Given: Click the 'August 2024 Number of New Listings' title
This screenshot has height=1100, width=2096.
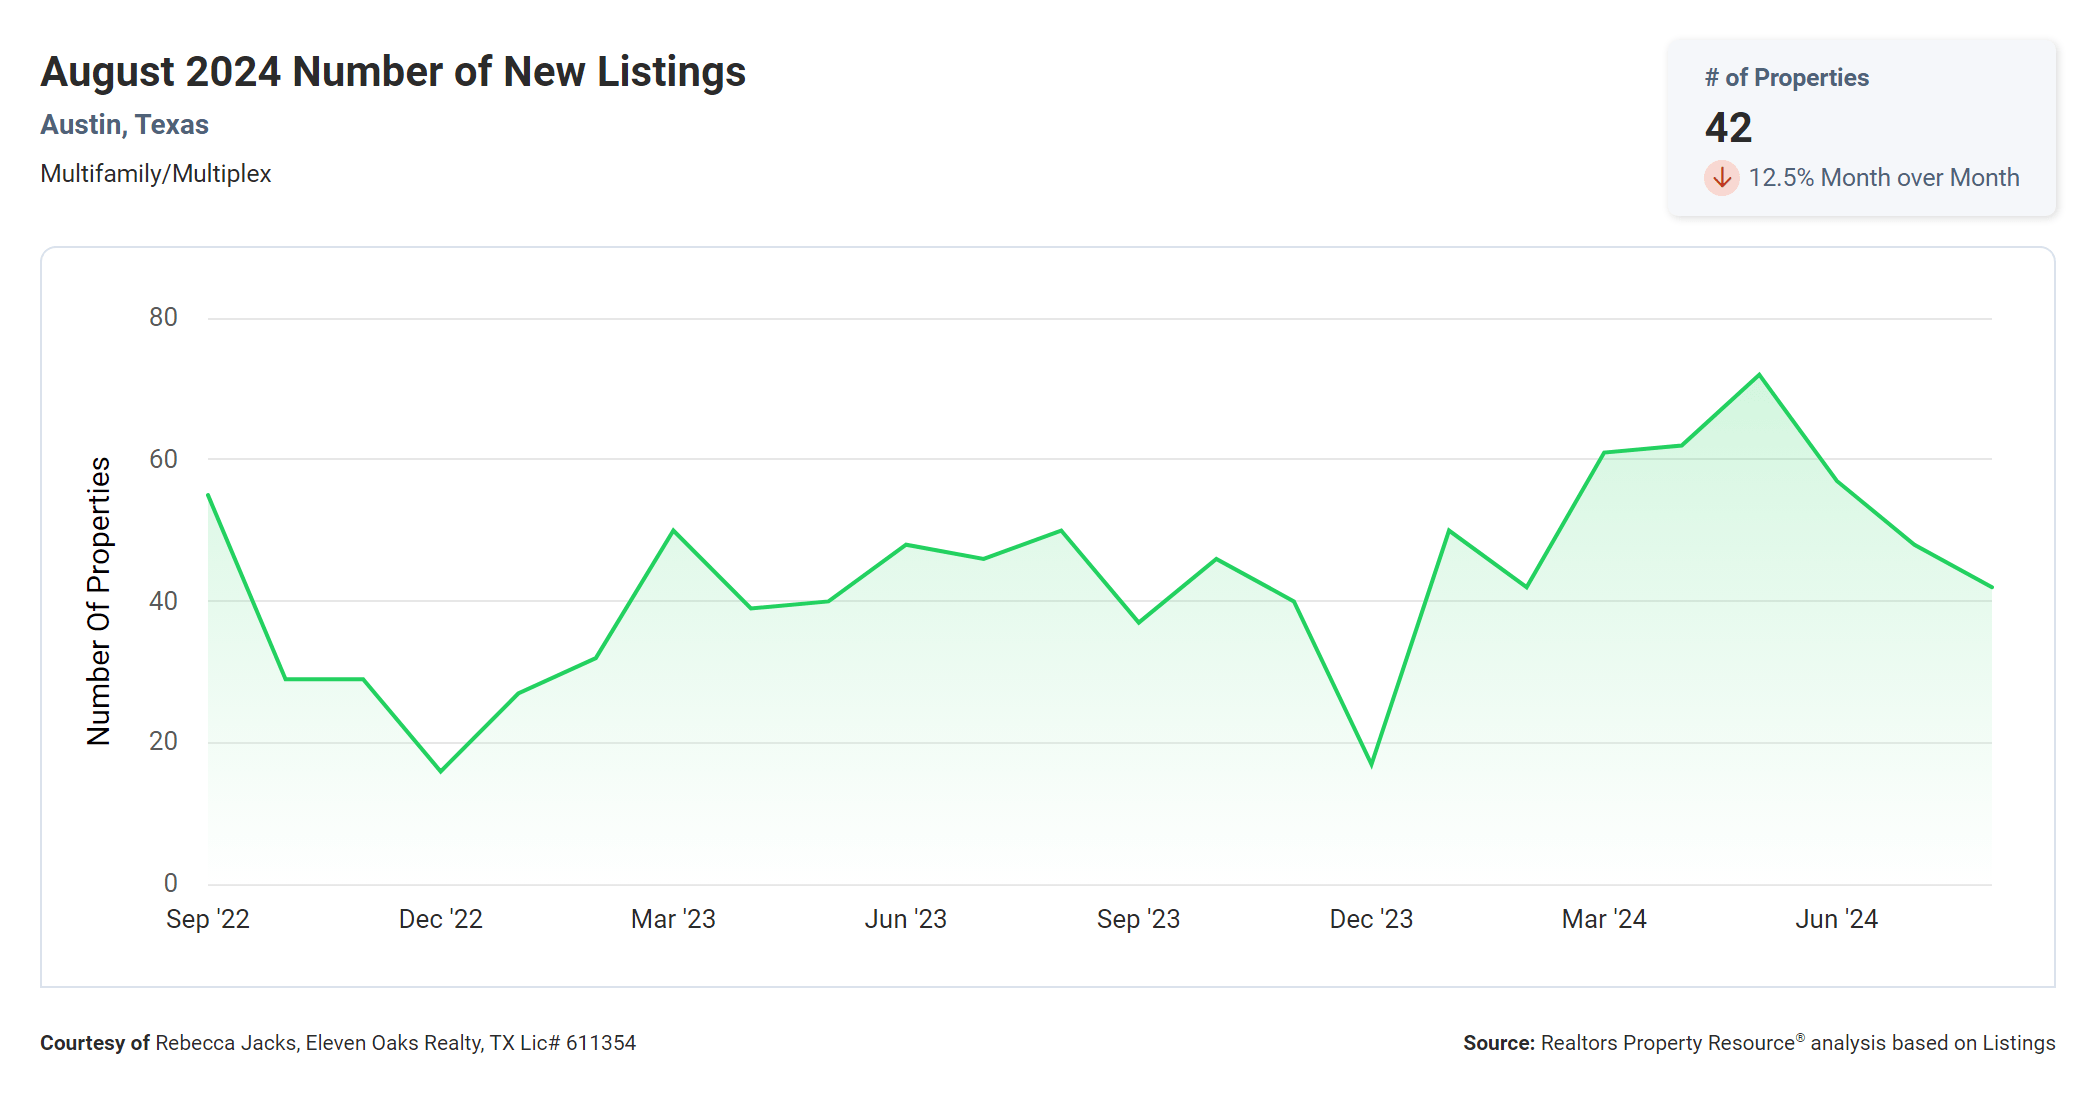Looking at the screenshot, I should pyautogui.click(x=393, y=72).
